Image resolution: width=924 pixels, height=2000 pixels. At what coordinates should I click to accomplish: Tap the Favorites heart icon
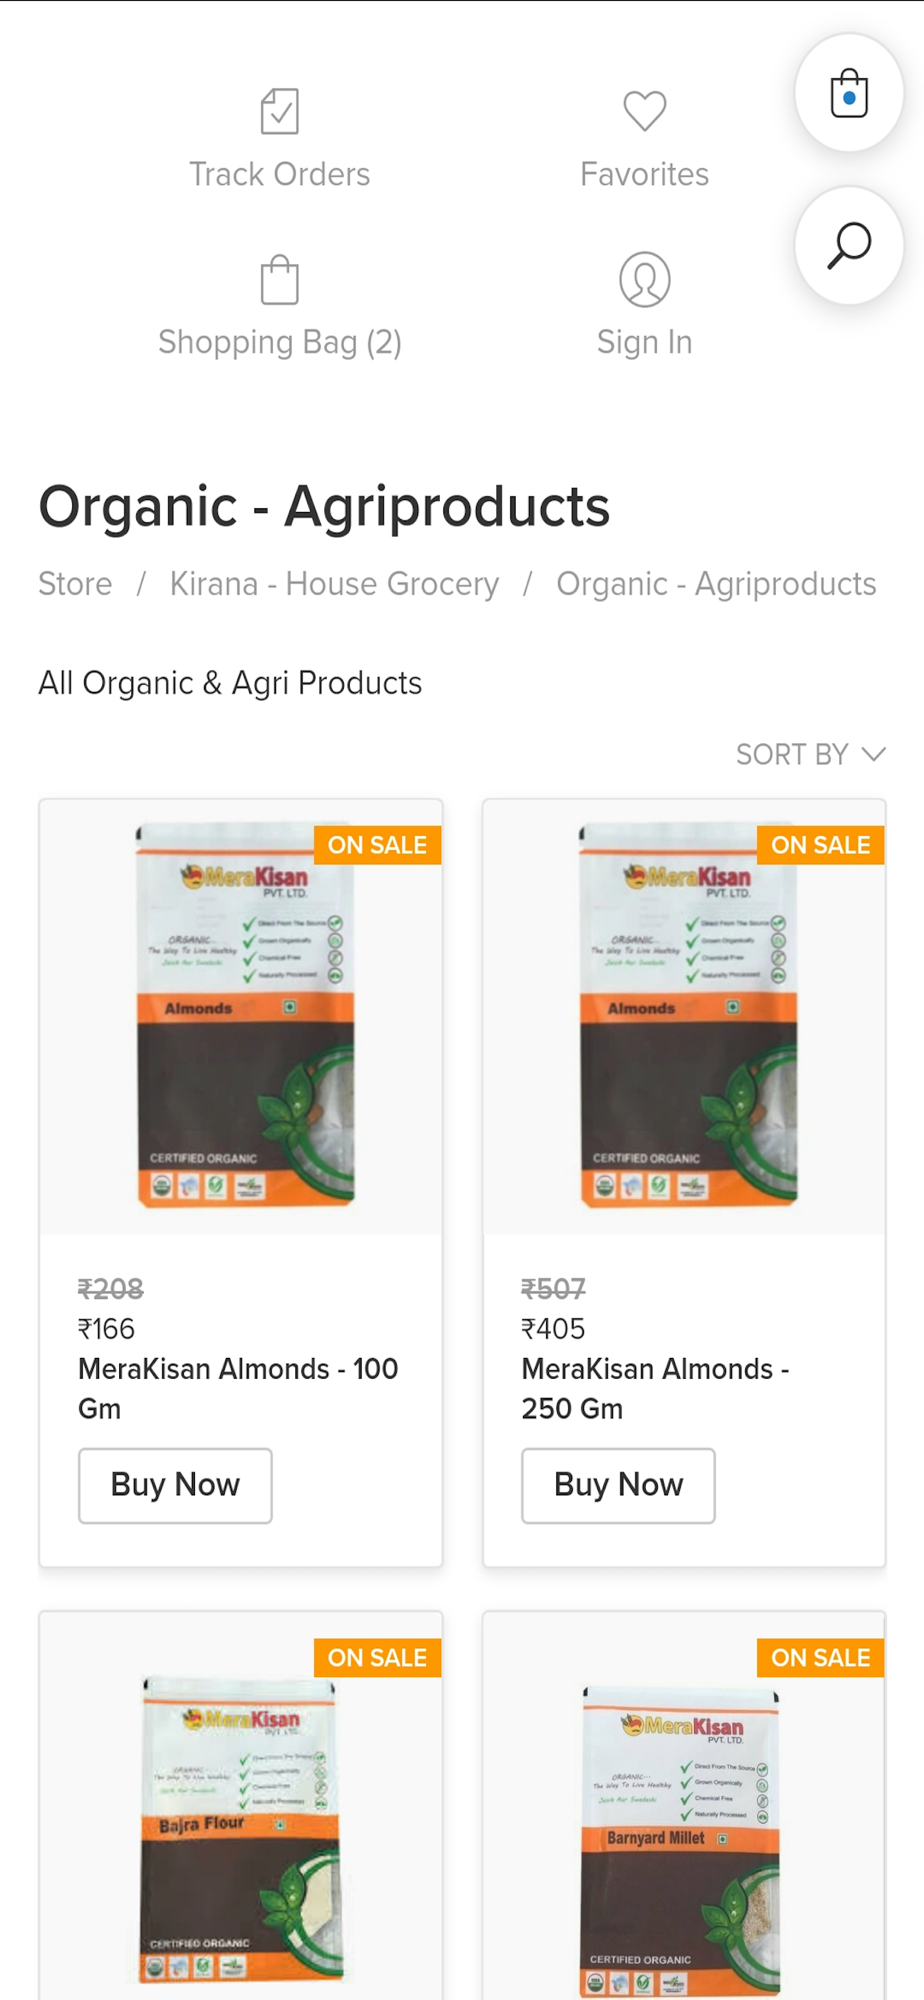[644, 111]
